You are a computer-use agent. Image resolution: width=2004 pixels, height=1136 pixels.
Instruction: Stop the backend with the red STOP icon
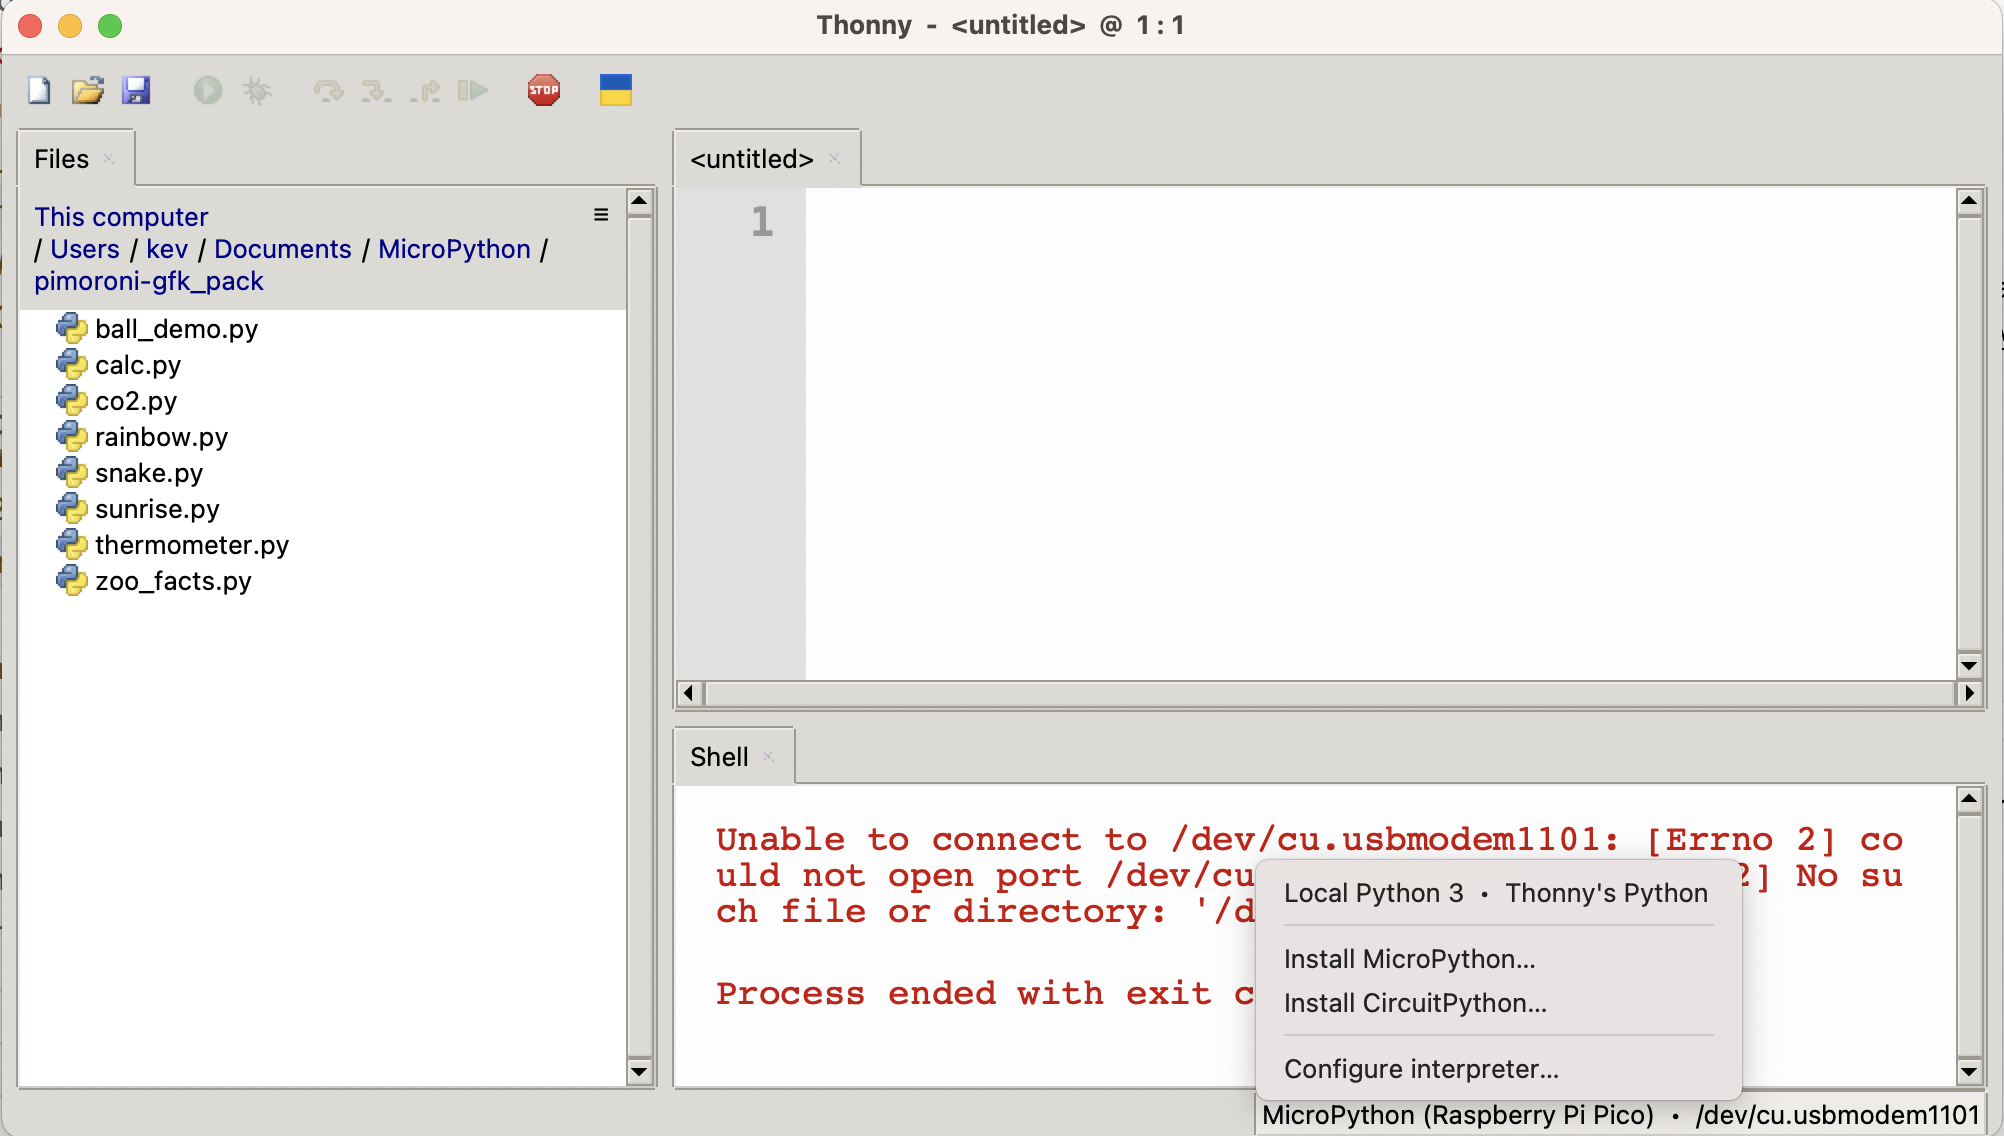click(x=544, y=91)
